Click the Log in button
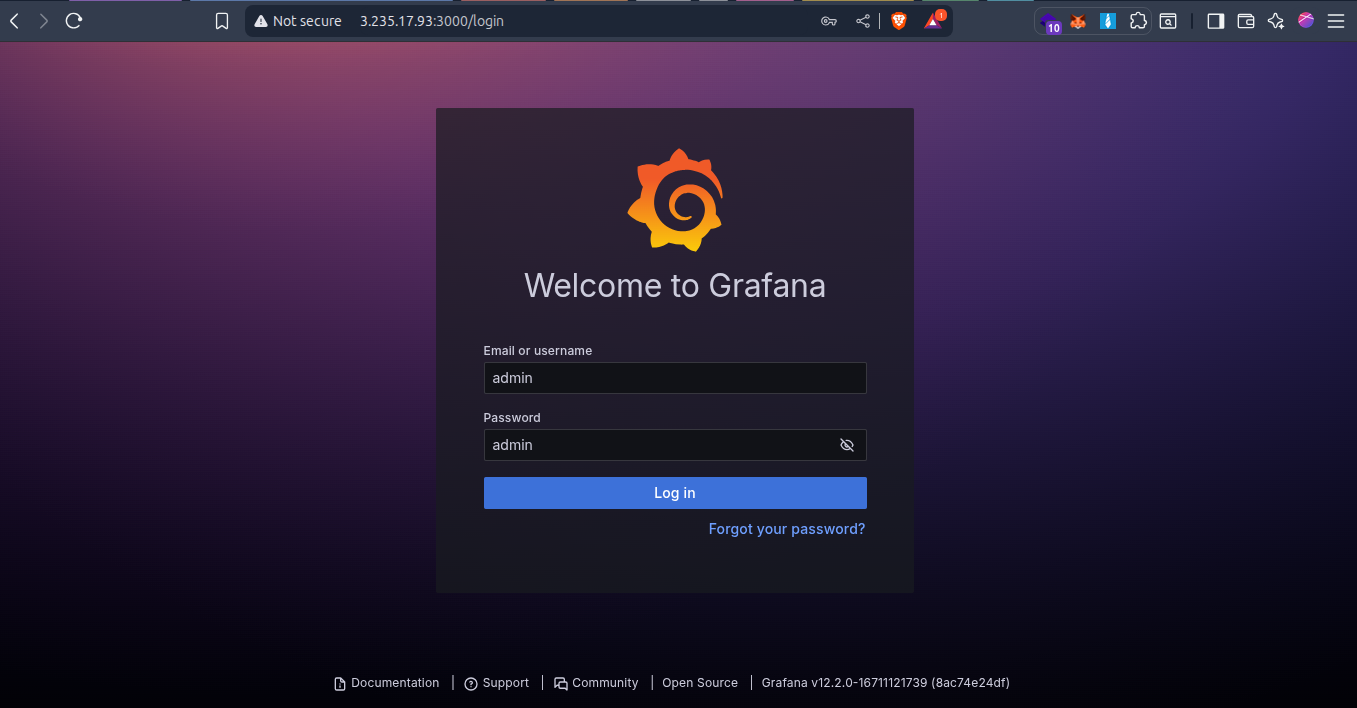 click(675, 493)
